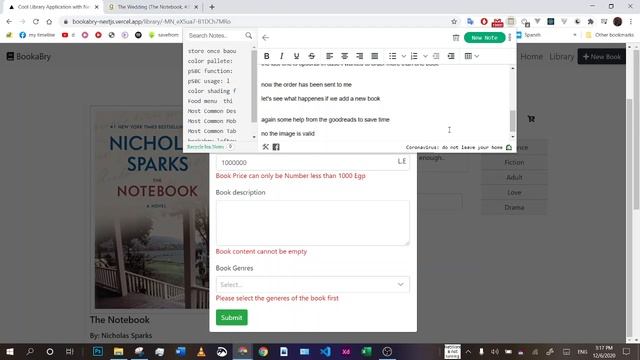Toggle bold formatting in the notes editor

coord(267,56)
